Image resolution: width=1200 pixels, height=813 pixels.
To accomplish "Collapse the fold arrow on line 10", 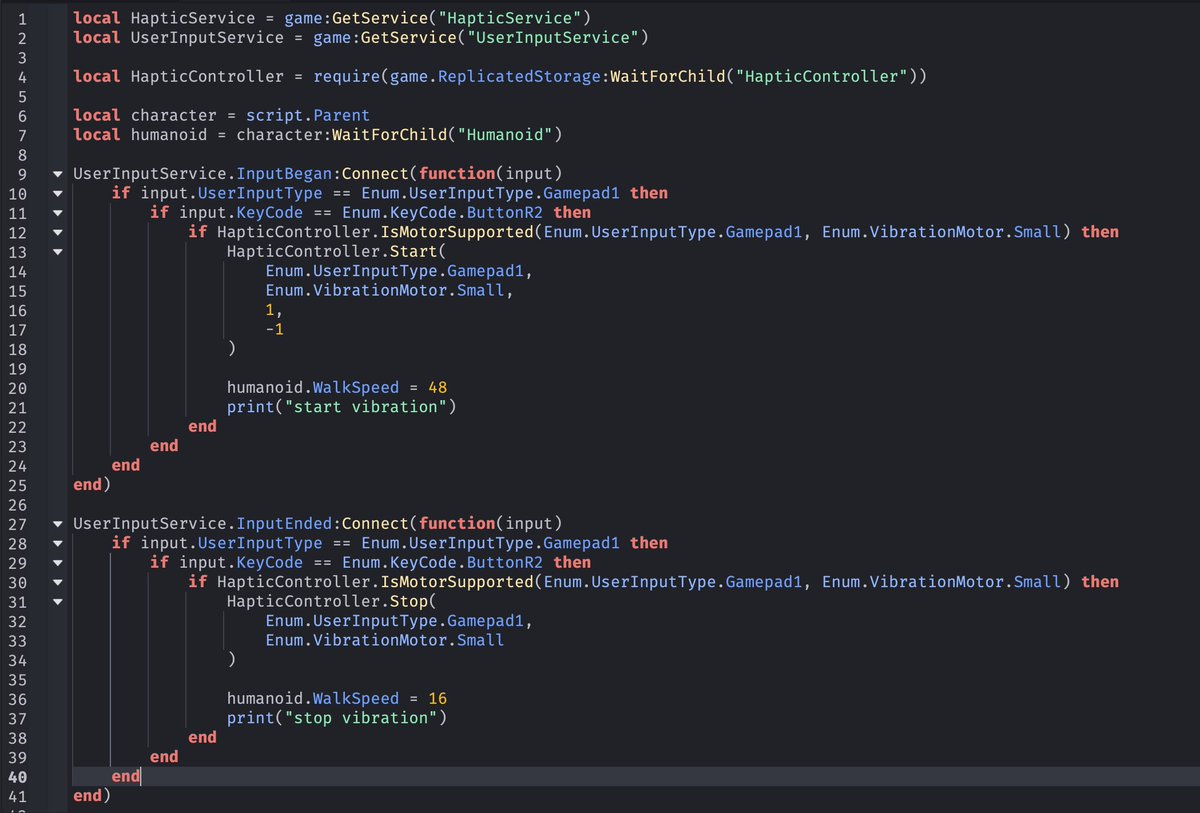I will tap(57, 192).
